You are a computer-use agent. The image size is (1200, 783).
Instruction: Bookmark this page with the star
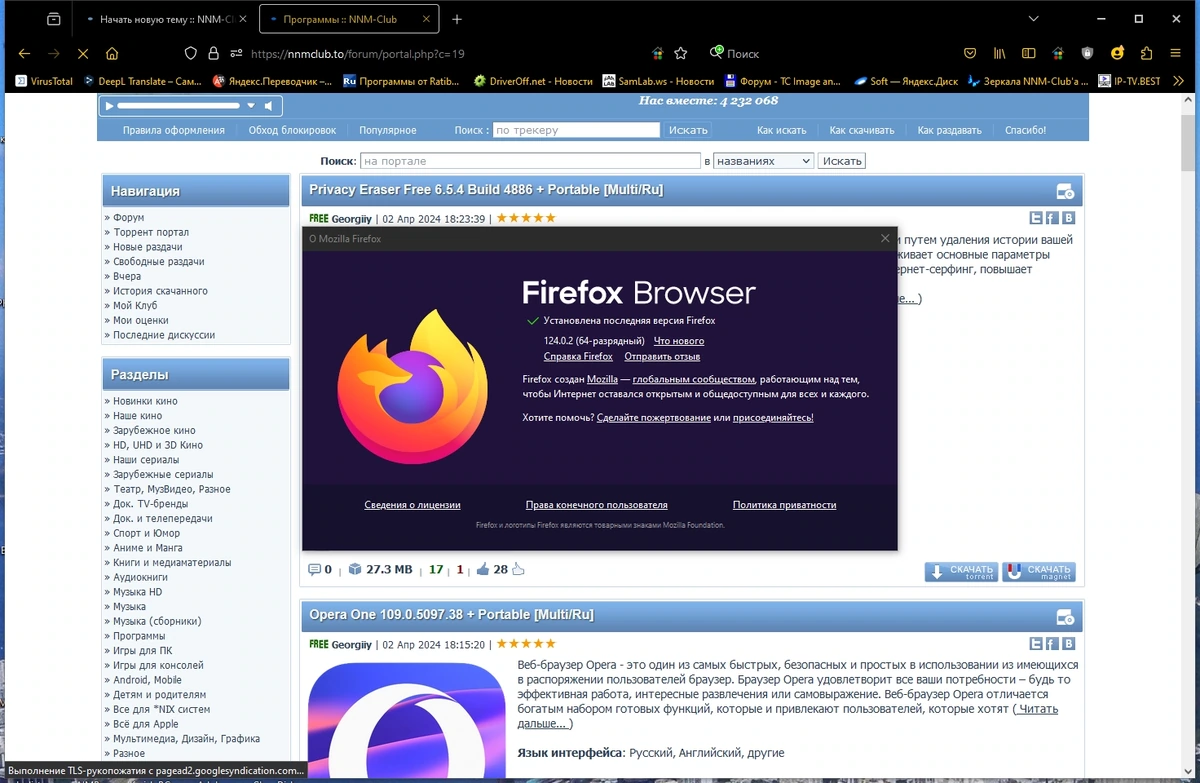(681, 54)
